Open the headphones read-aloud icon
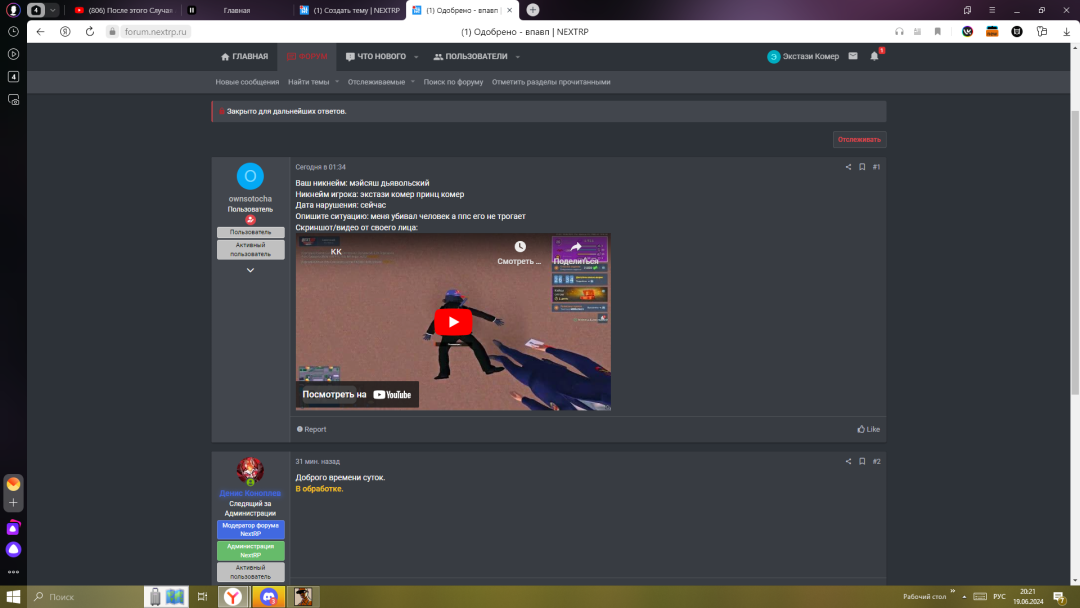This screenshot has width=1080, height=608. point(899,32)
